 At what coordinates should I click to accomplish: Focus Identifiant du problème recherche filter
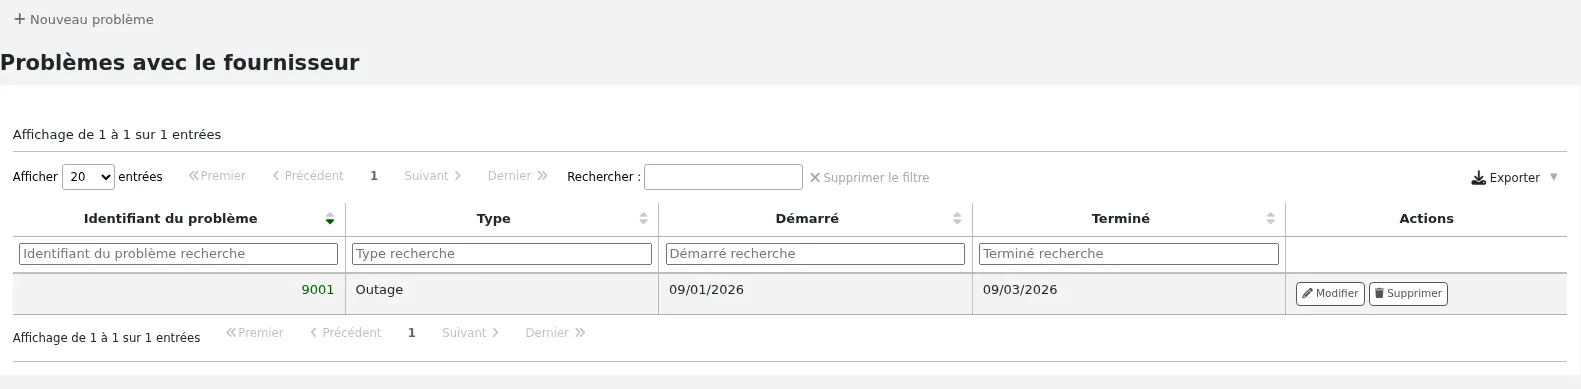click(x=178, y=254)
